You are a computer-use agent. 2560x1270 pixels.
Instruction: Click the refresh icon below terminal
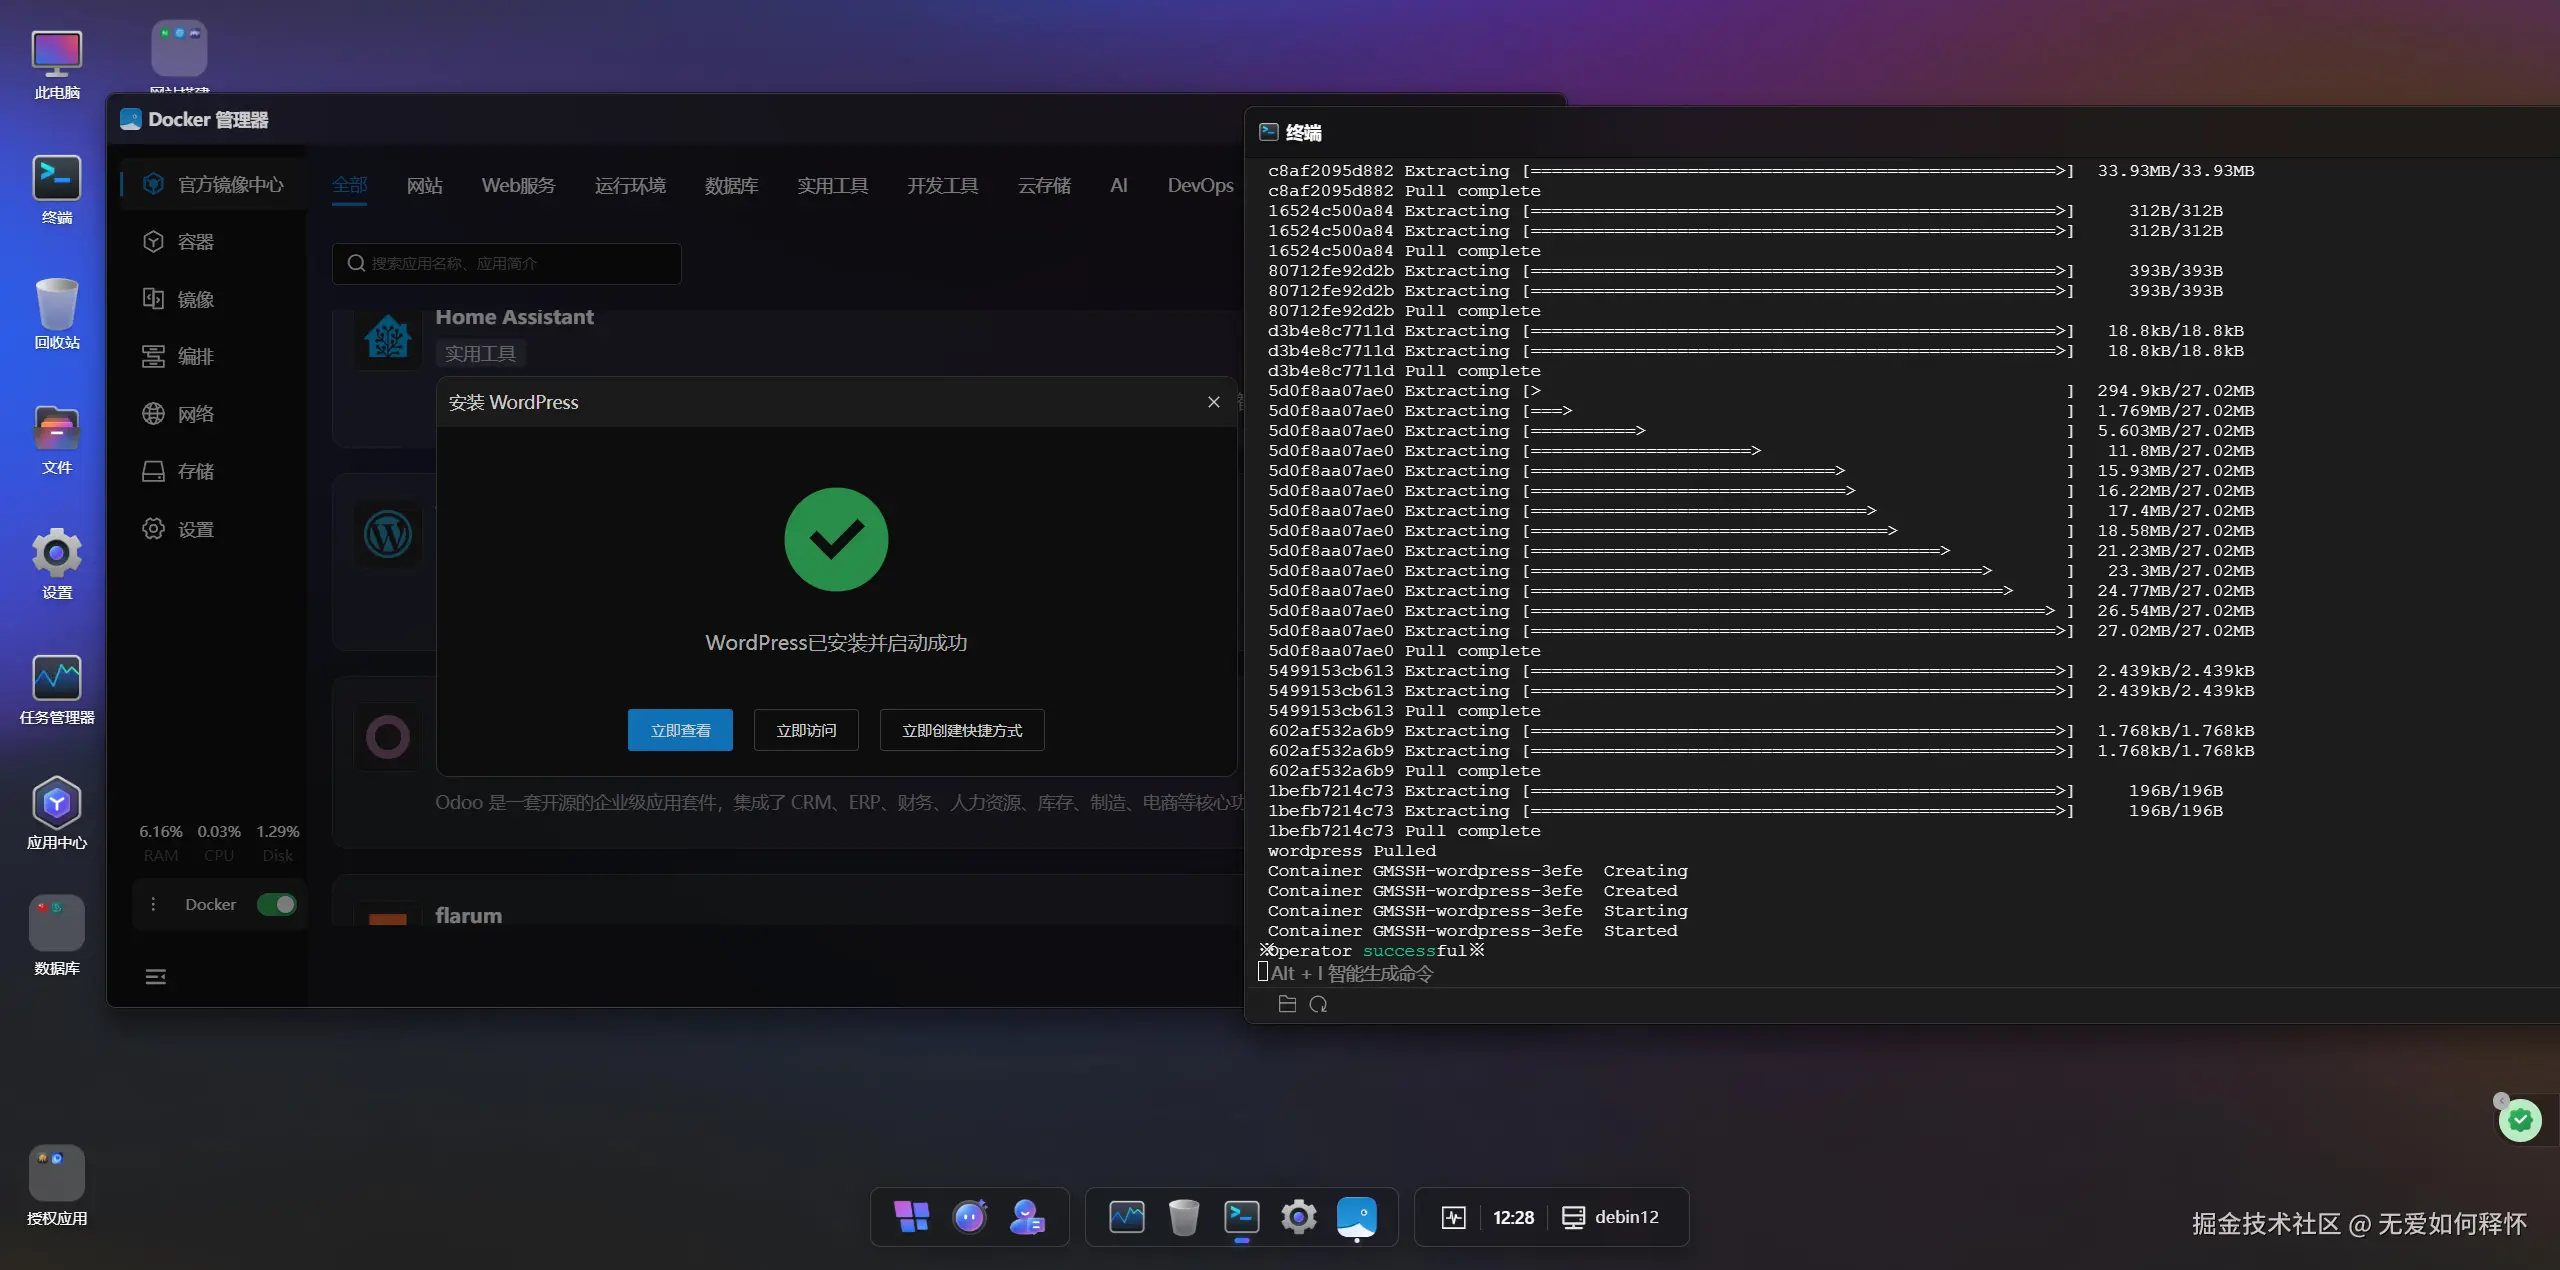coord(1318,1004)
